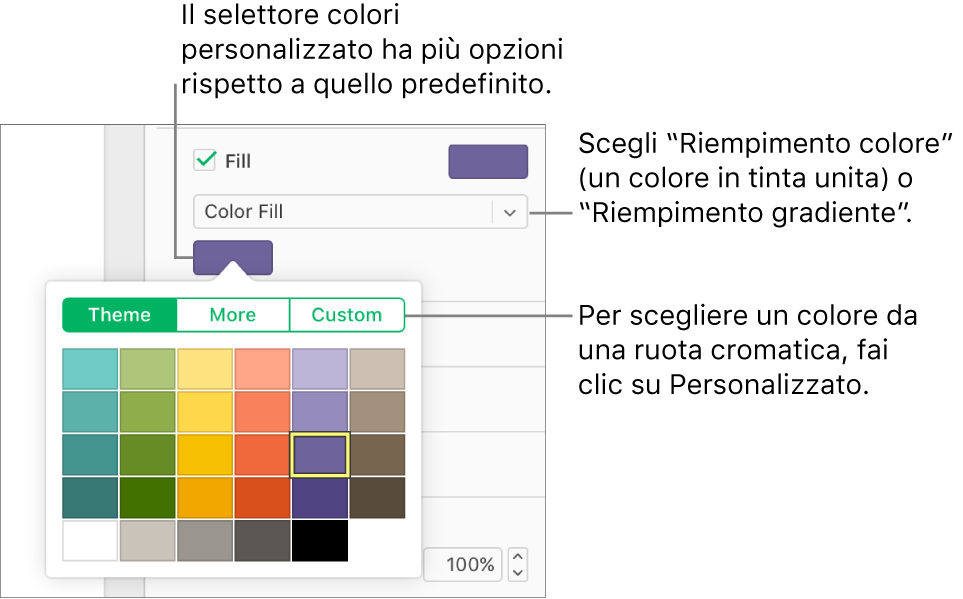Viewport: 963px width, 599px height.
Task: Select the white swatch in the bottom row
Action: (89, 540)
